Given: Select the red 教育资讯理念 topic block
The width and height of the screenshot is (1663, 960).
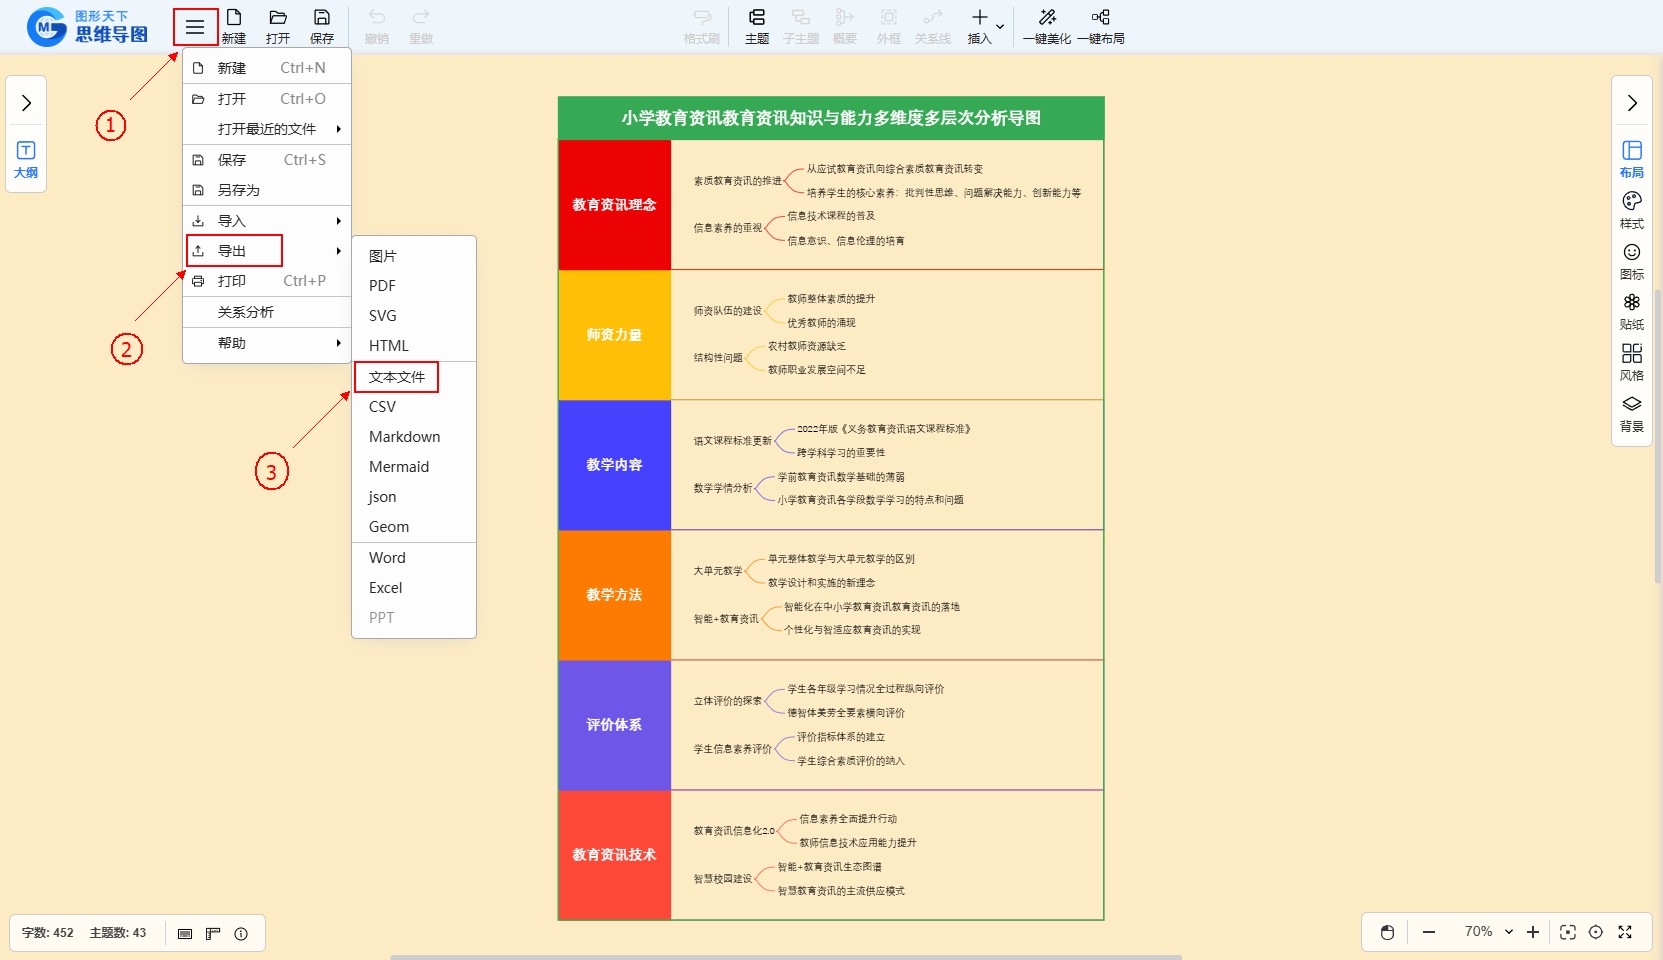Looking at the screenshot, I should [x=614, y=205].
